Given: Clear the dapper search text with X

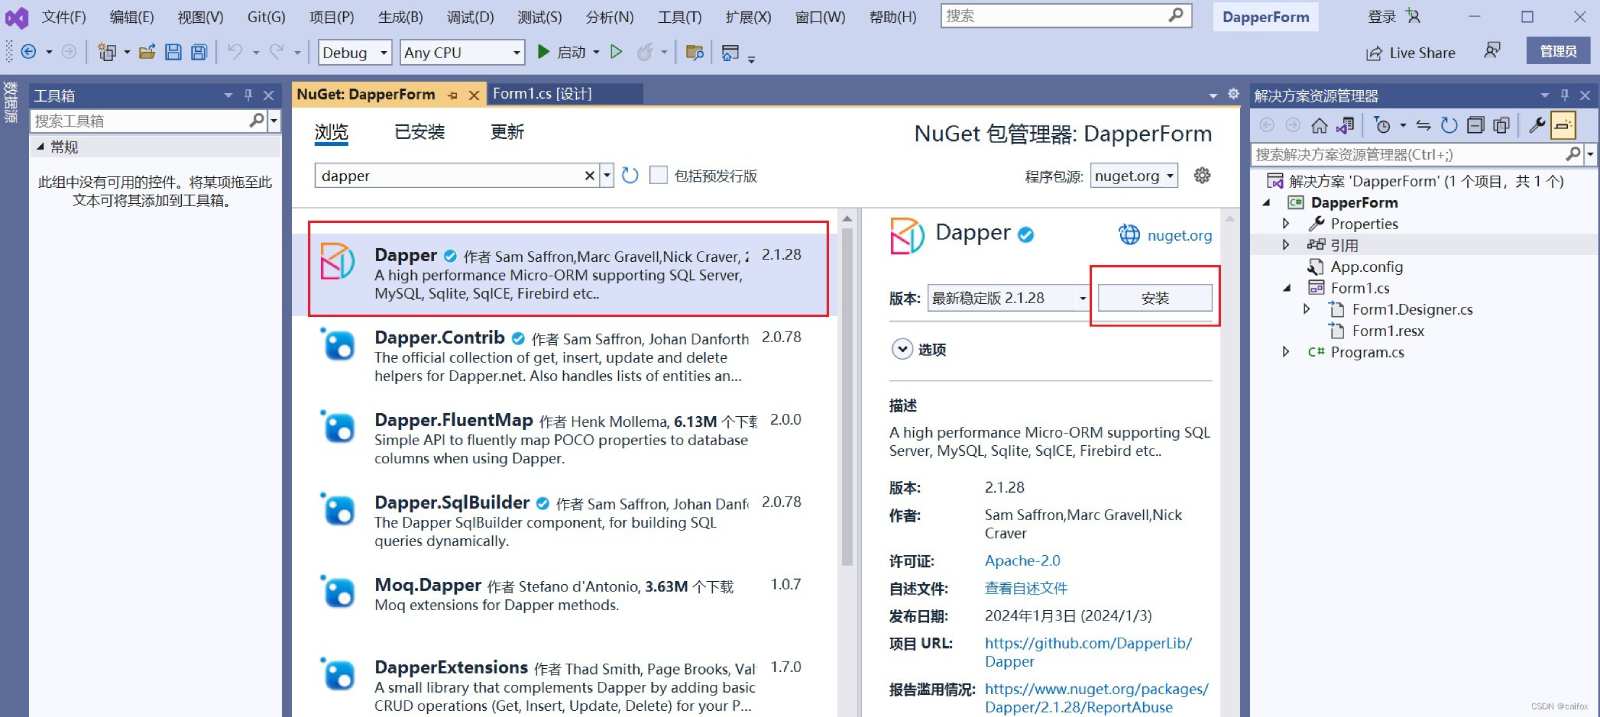Looking at the screenshot, I should coord(590,175).
